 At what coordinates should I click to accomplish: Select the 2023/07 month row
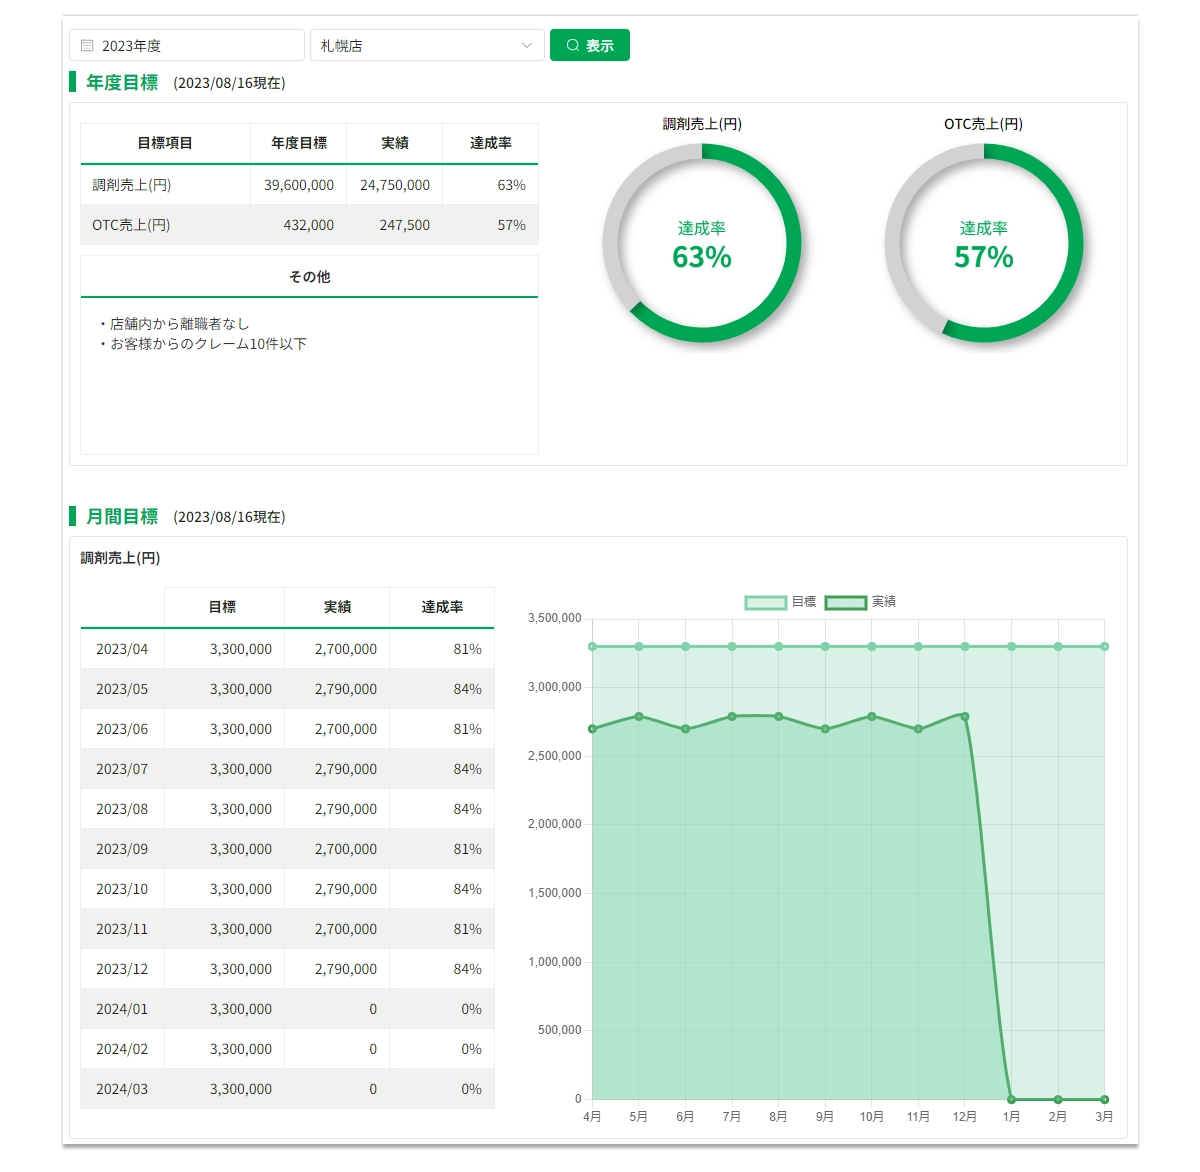pyautogui.click(x=287, y=769)
